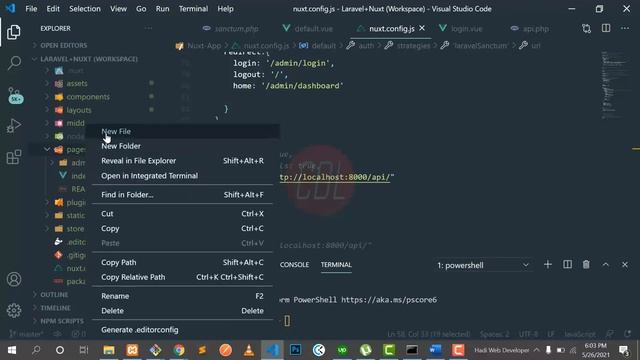Select Open in Integrated Terminal

coord(182,176)
